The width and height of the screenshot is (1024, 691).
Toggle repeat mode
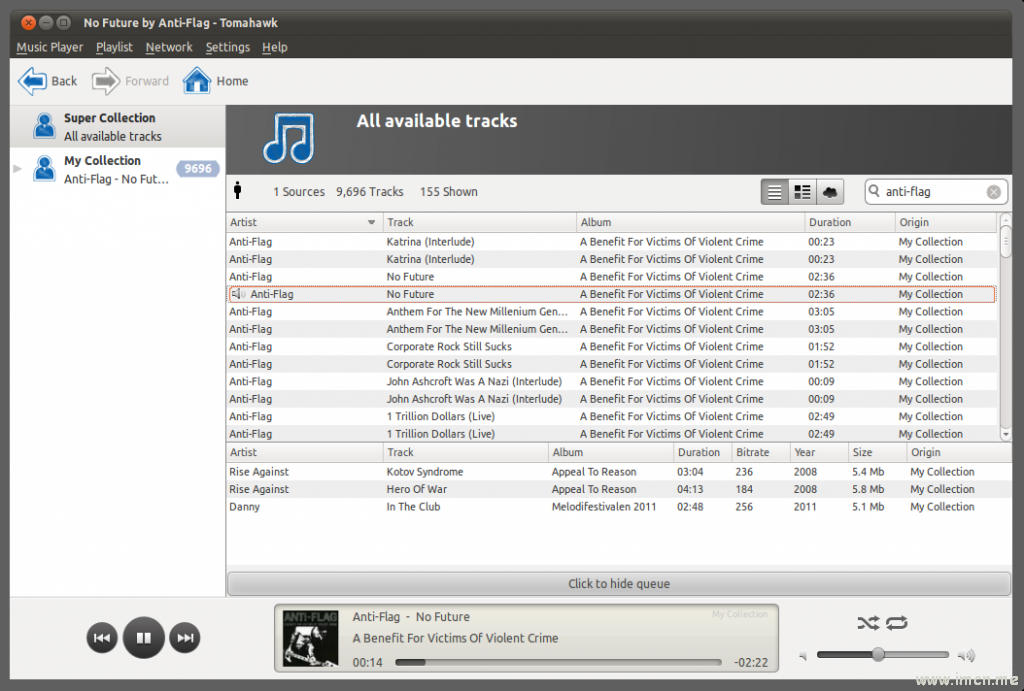click(897, 623)
